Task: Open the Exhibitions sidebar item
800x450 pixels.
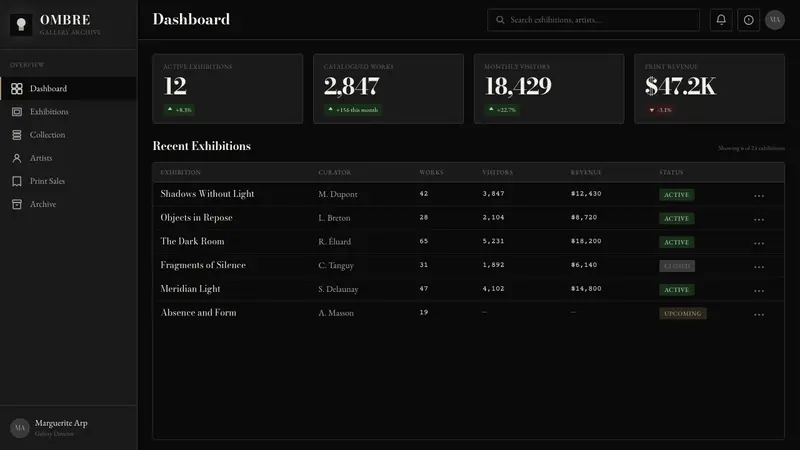Action: pyautogui.click(x=68, y=112)
